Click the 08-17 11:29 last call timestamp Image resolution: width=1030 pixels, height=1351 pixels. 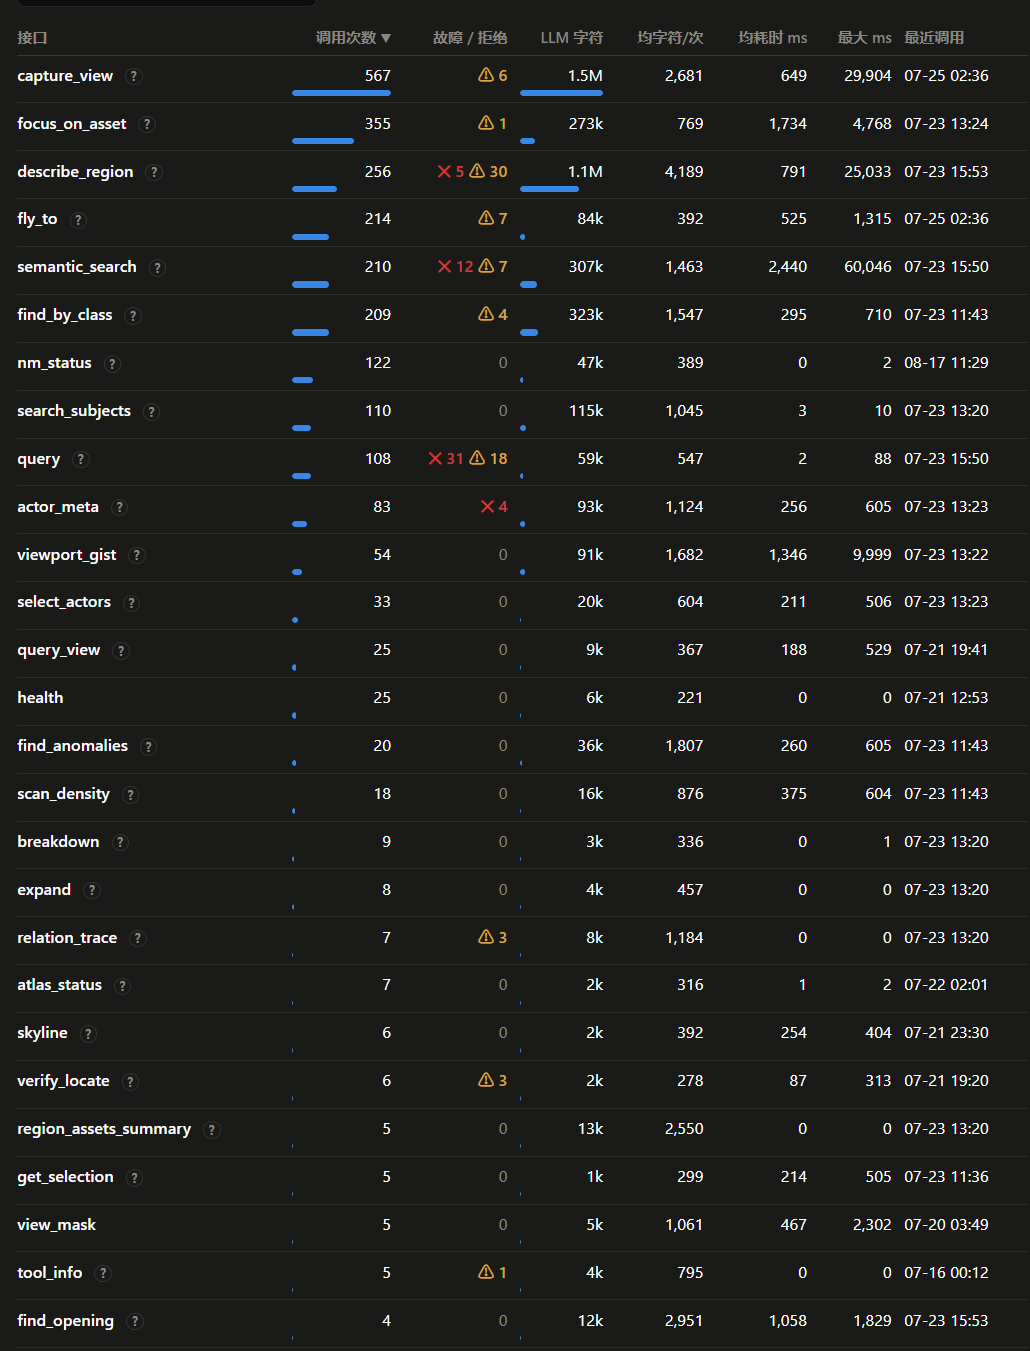coord(946,363)
